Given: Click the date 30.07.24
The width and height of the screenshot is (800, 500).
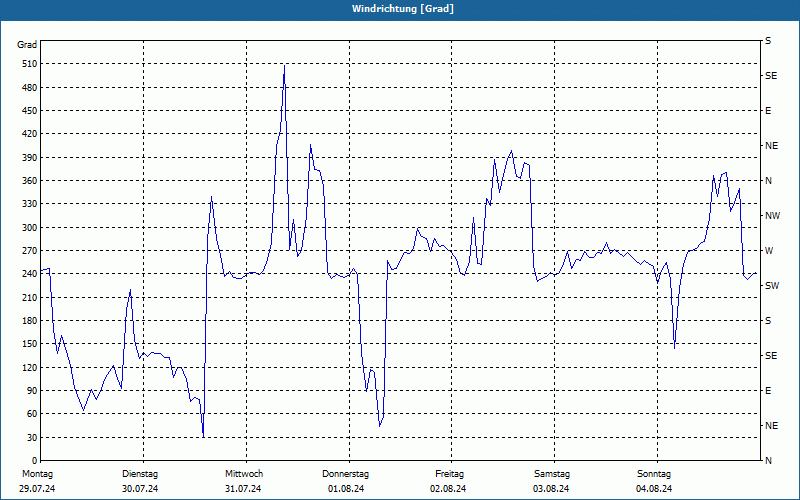Looking at the screenshot, I should pos(140,489).
